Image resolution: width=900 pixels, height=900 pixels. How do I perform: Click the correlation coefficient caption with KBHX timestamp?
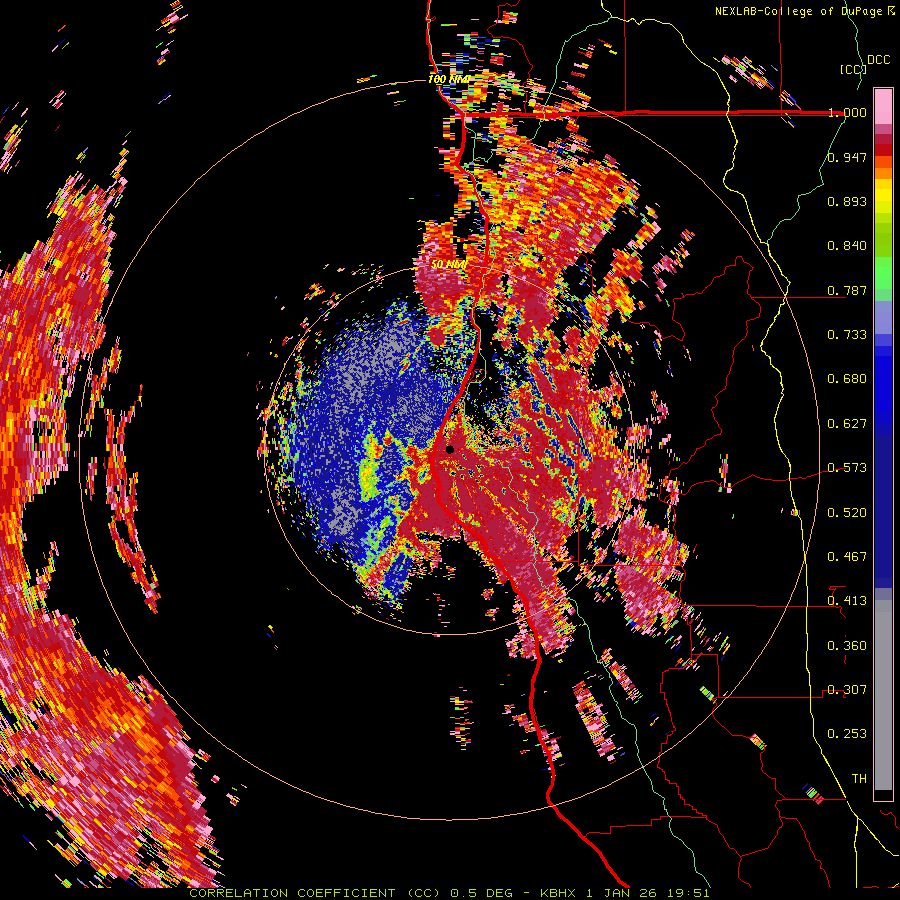click(x=449, y=893)
